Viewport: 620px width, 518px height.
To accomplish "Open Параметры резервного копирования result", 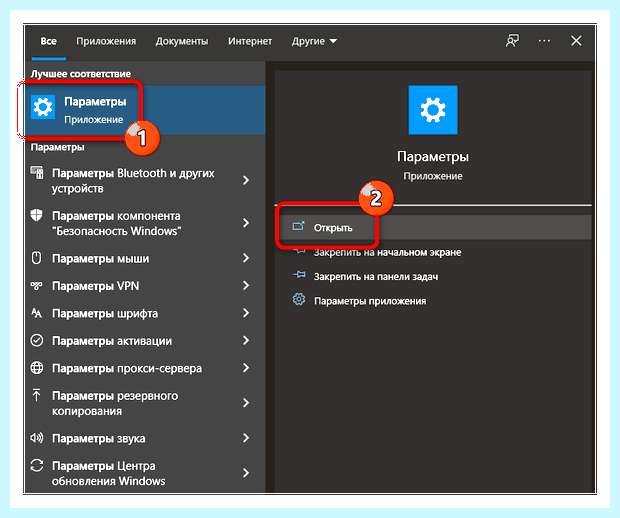I will [146, 403].
